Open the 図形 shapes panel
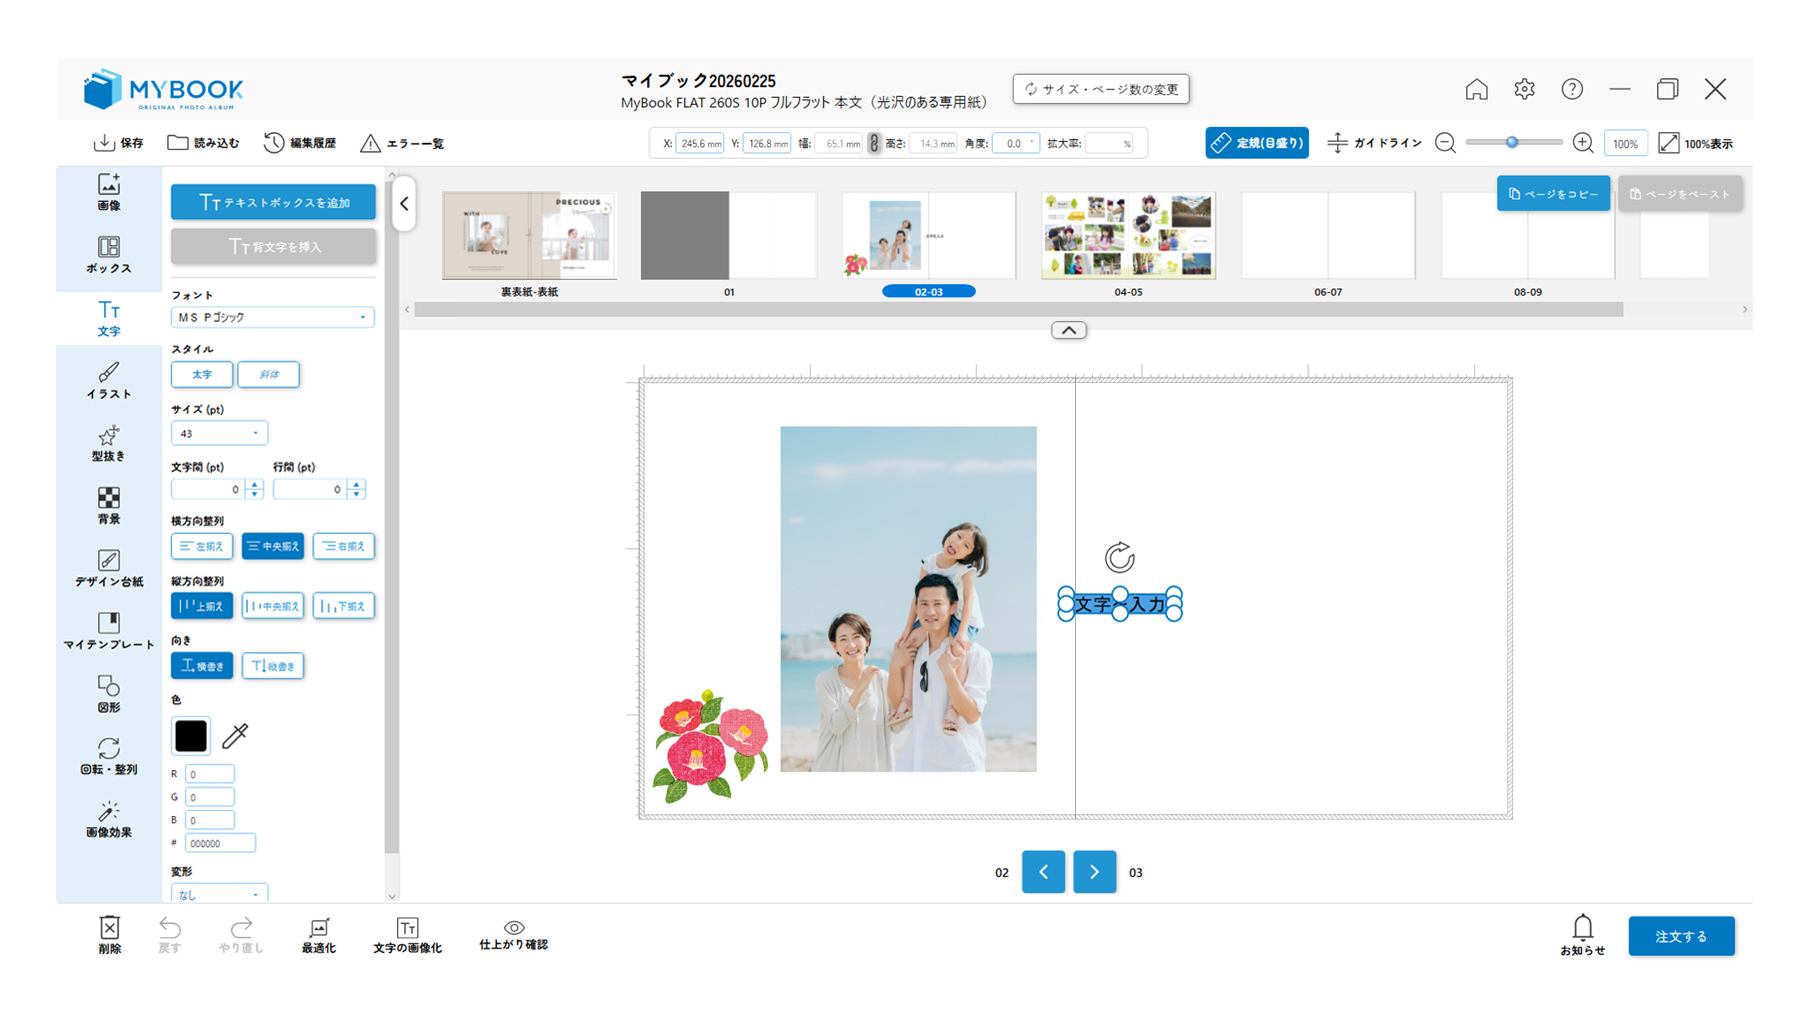 [x=109, y=694]
